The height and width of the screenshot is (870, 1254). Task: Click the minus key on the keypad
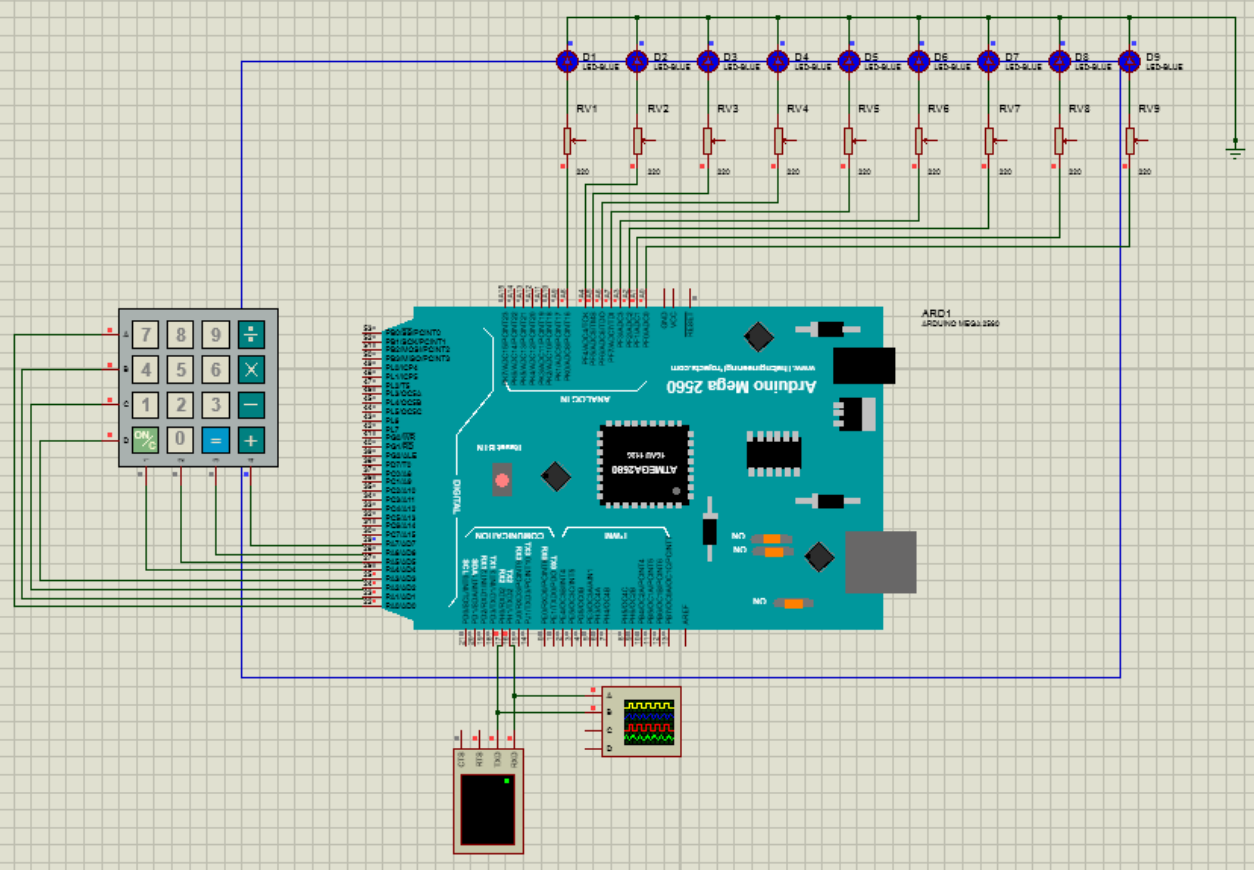tap(251, 405)
